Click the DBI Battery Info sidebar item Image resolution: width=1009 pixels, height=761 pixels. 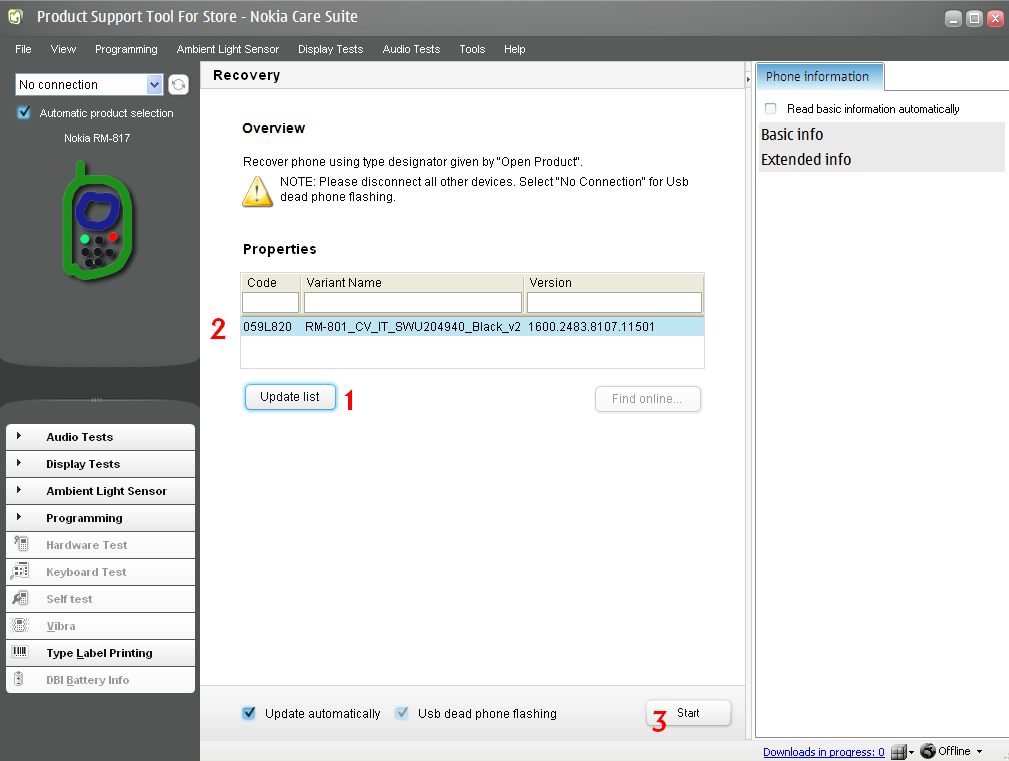(100, 680)
